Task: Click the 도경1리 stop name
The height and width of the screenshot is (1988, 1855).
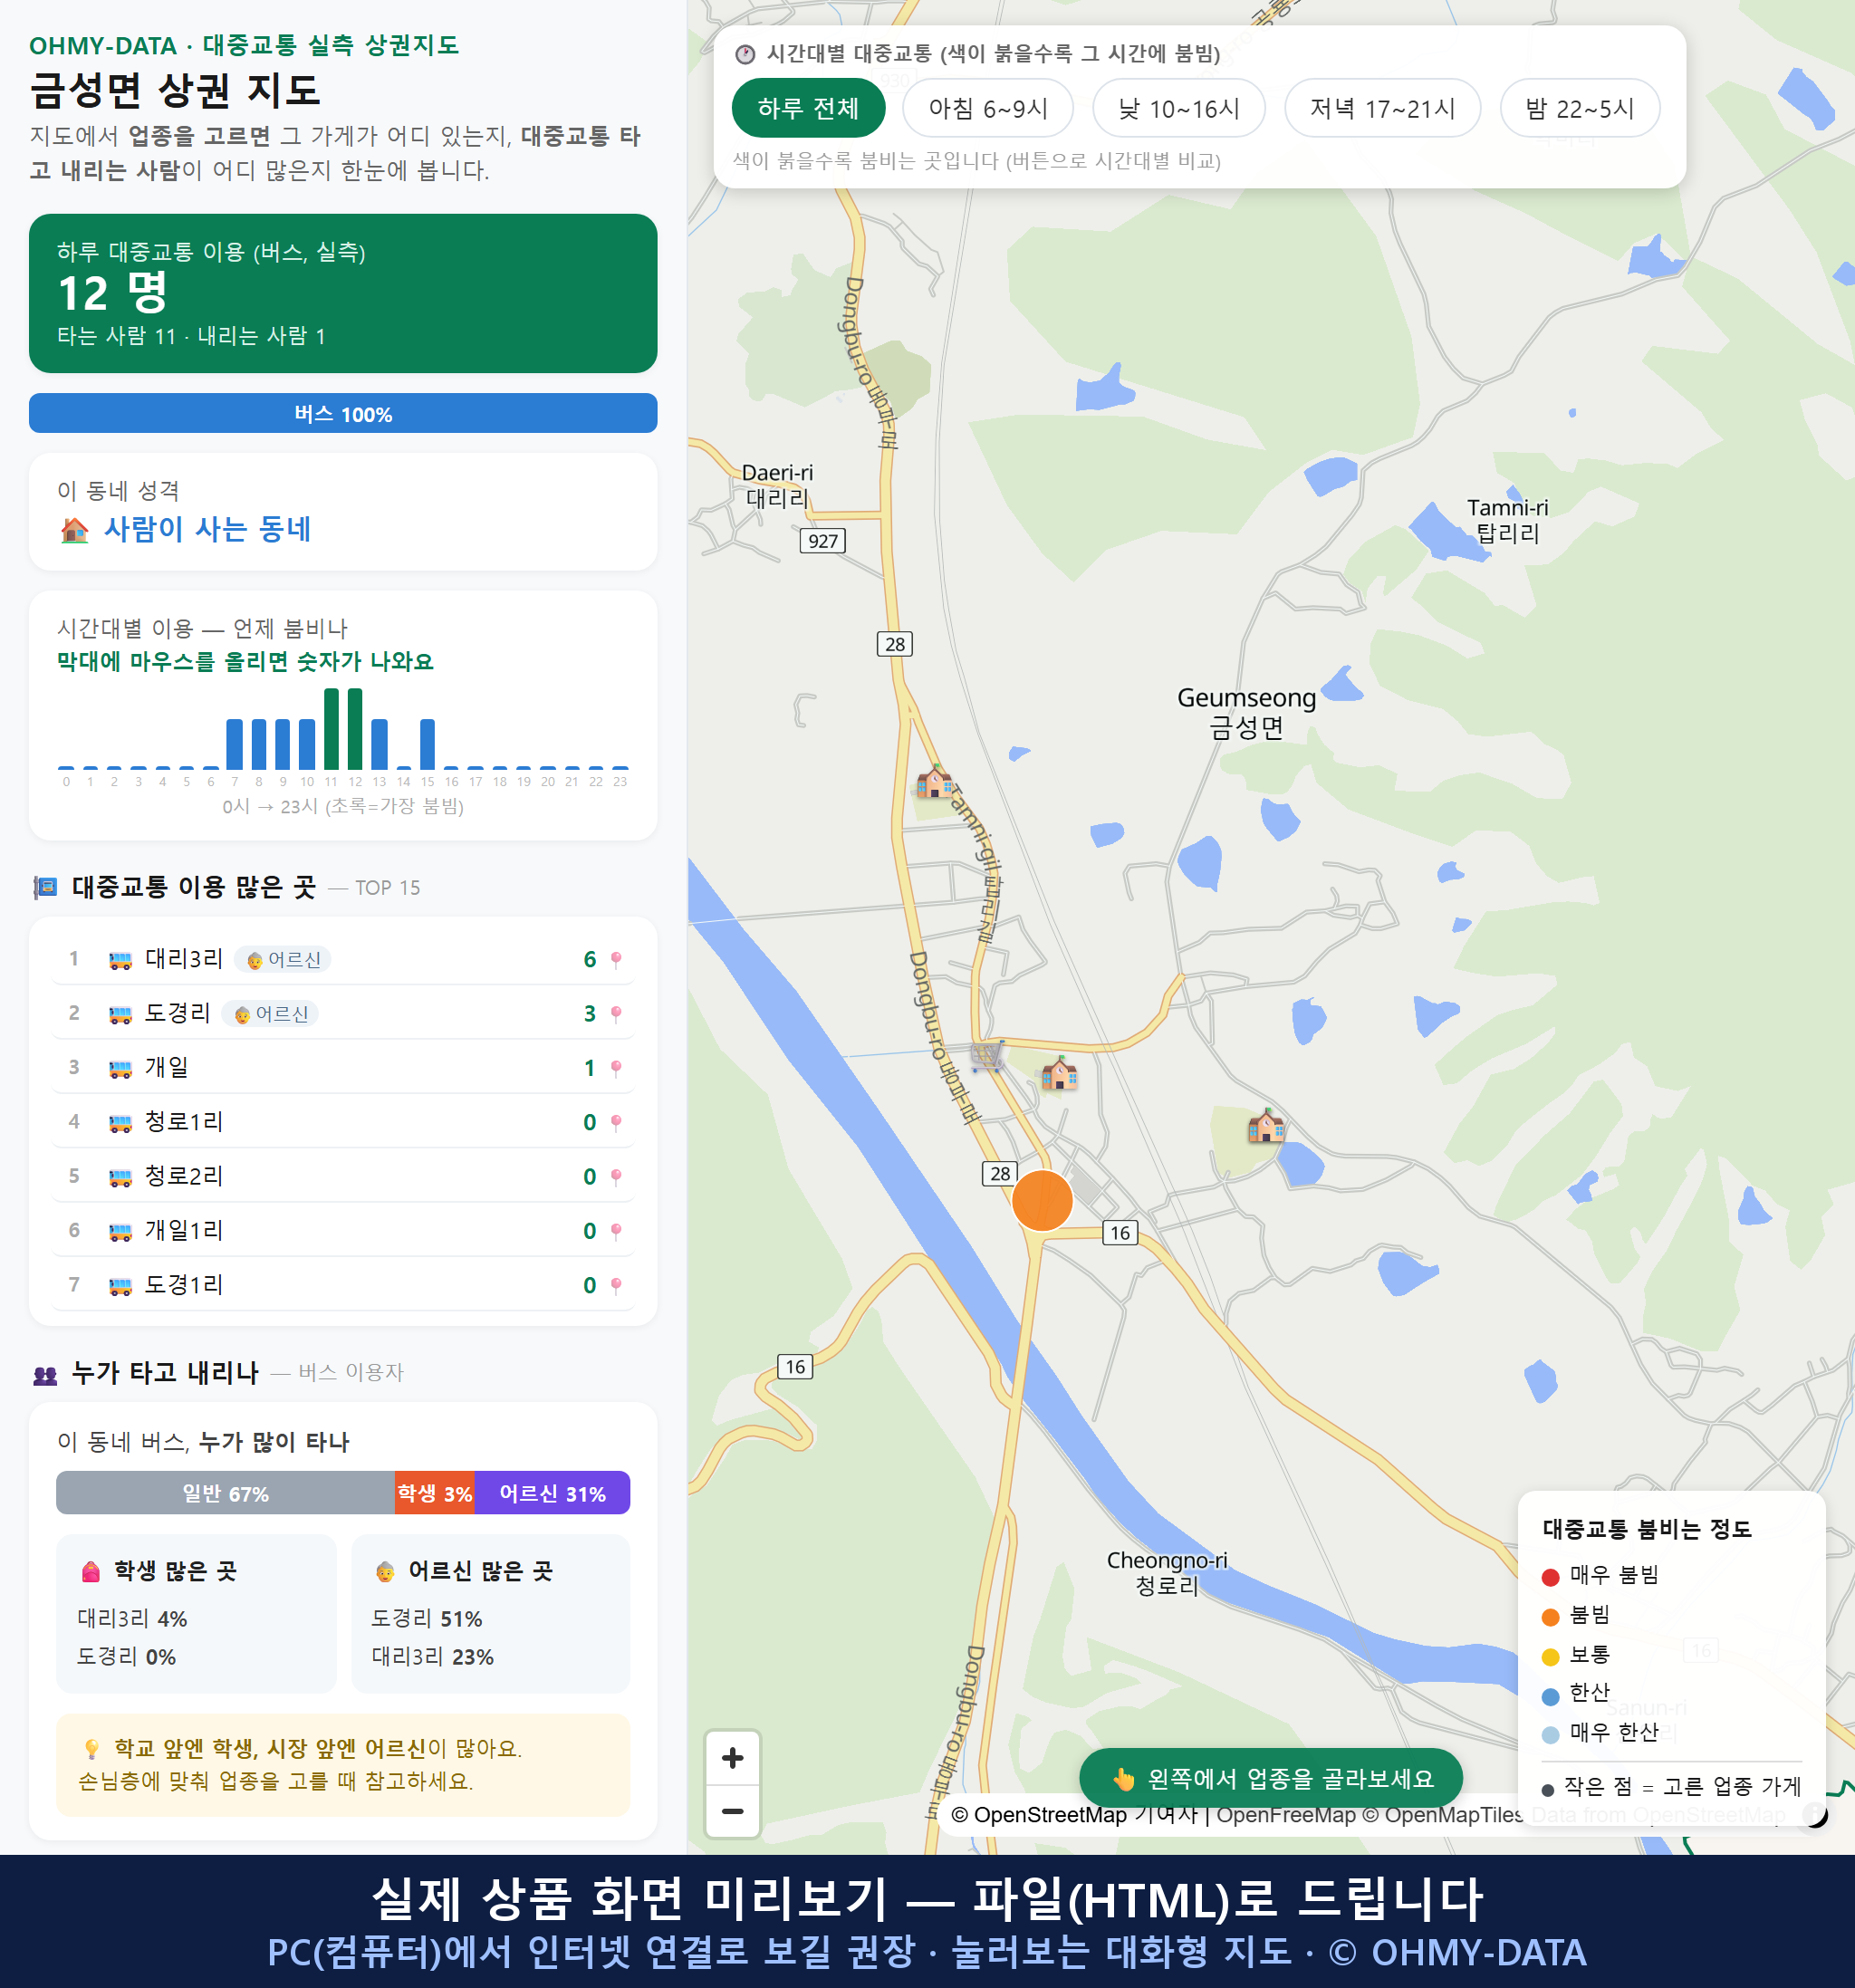Action: point(184,1285)
